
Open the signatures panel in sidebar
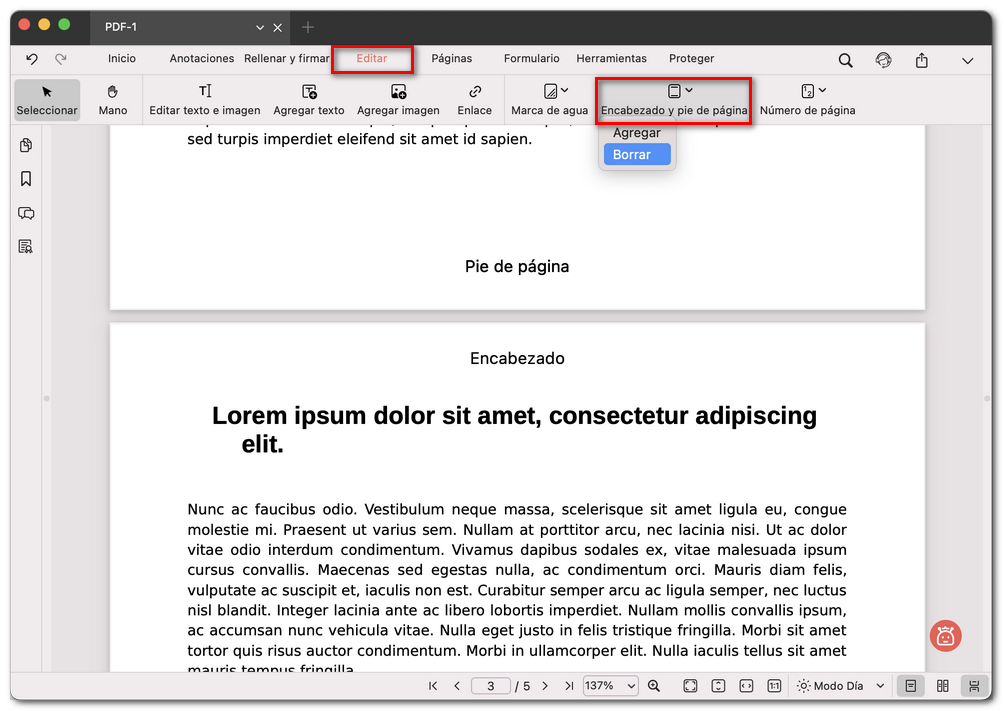(26, 246)
